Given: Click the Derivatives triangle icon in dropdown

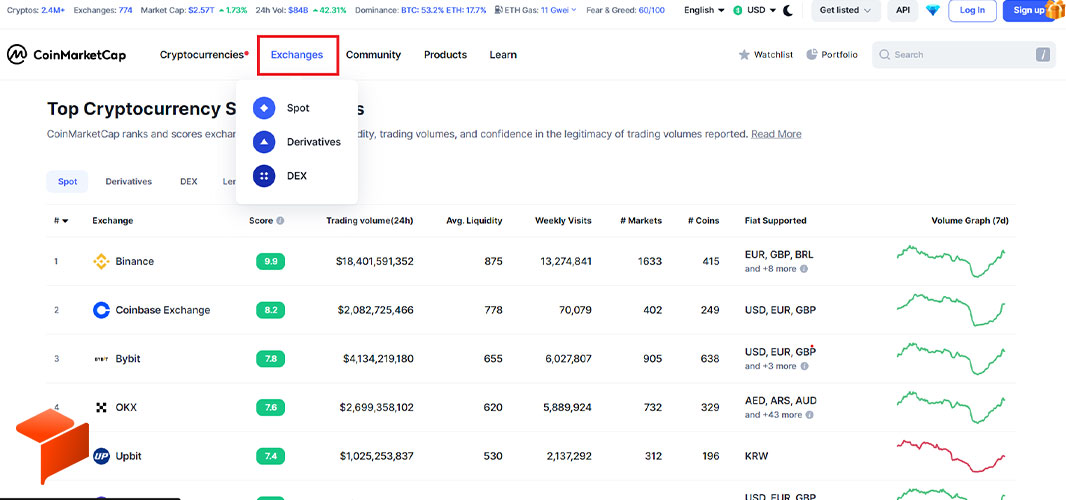Looking at the screenshot, I should pyautogui.click(x=264, y=142).
